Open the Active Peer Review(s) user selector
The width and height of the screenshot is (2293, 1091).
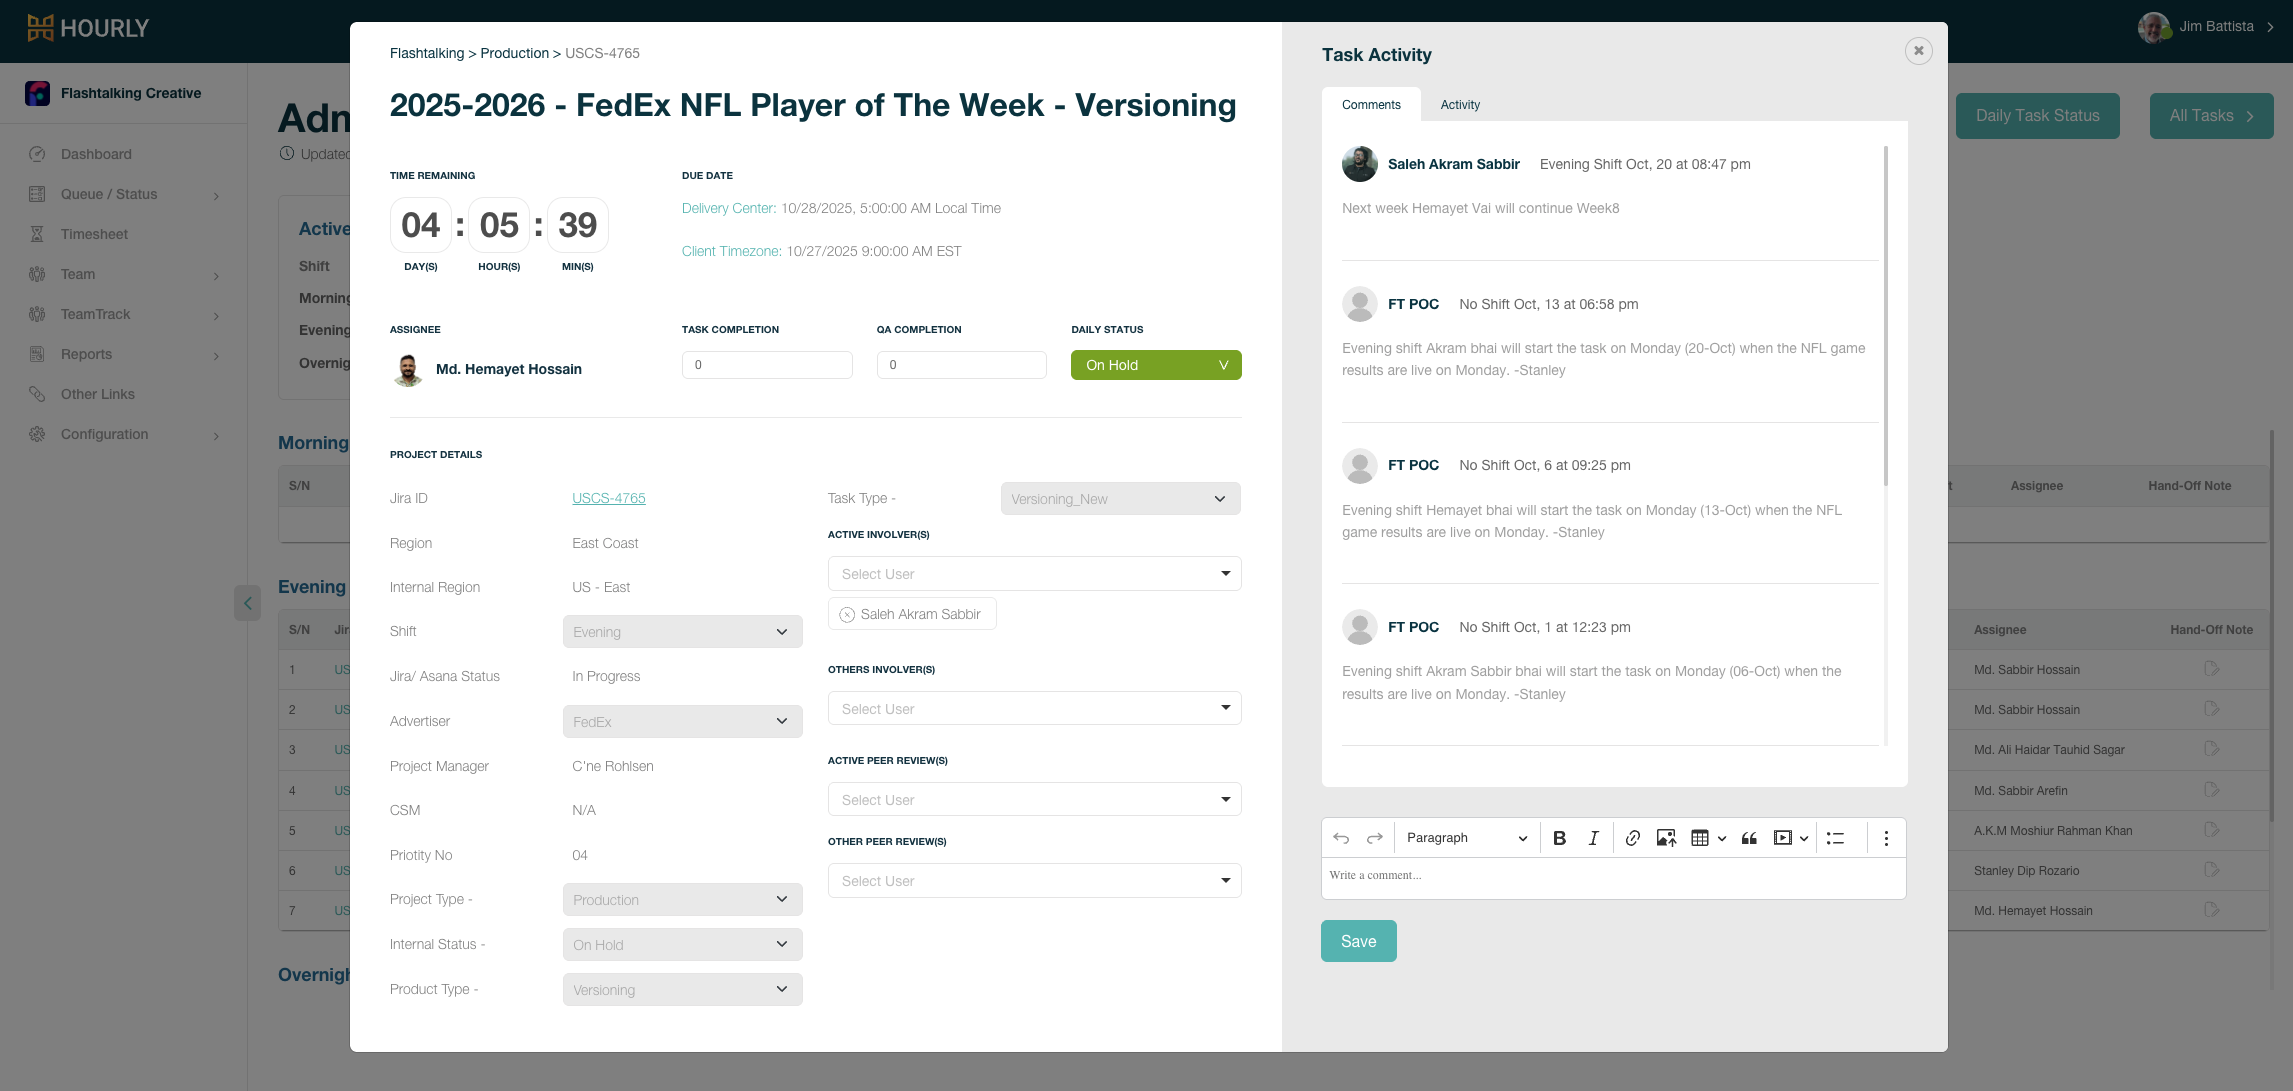pyautogui.click(x=1034, y=800)
